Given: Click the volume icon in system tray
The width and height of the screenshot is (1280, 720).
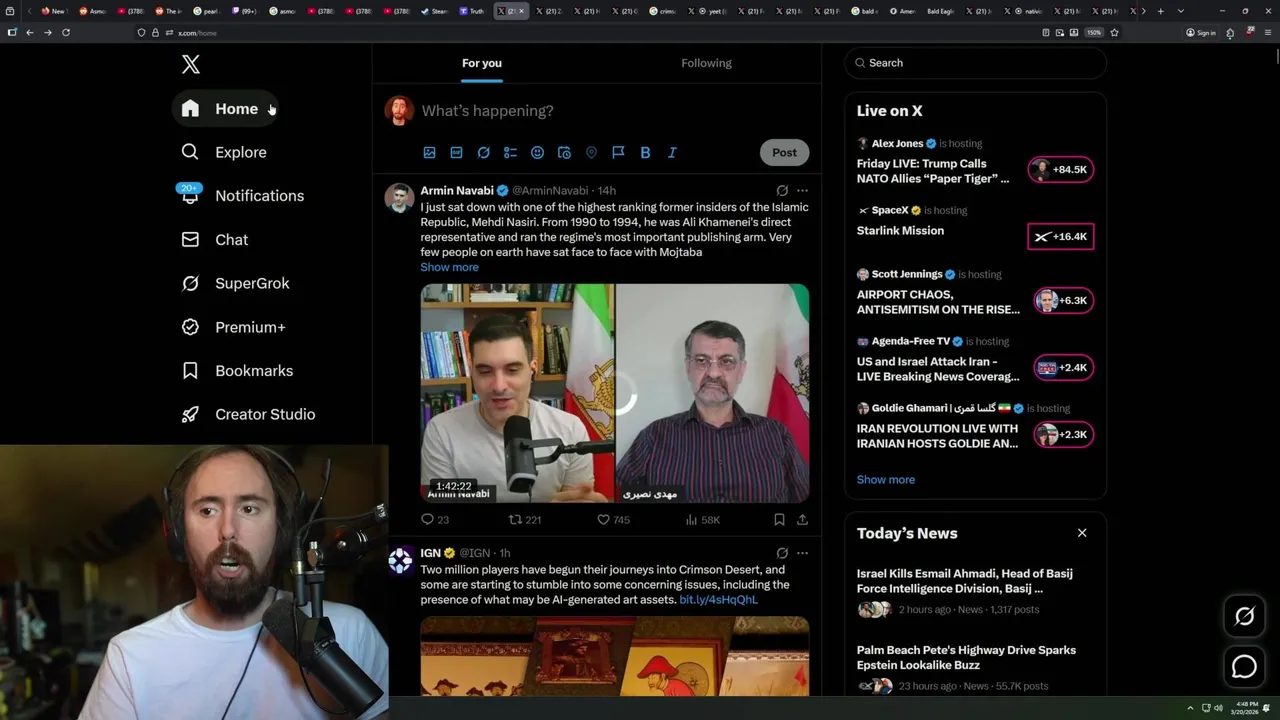Looking at the screenshot, I should (1218, 708).
